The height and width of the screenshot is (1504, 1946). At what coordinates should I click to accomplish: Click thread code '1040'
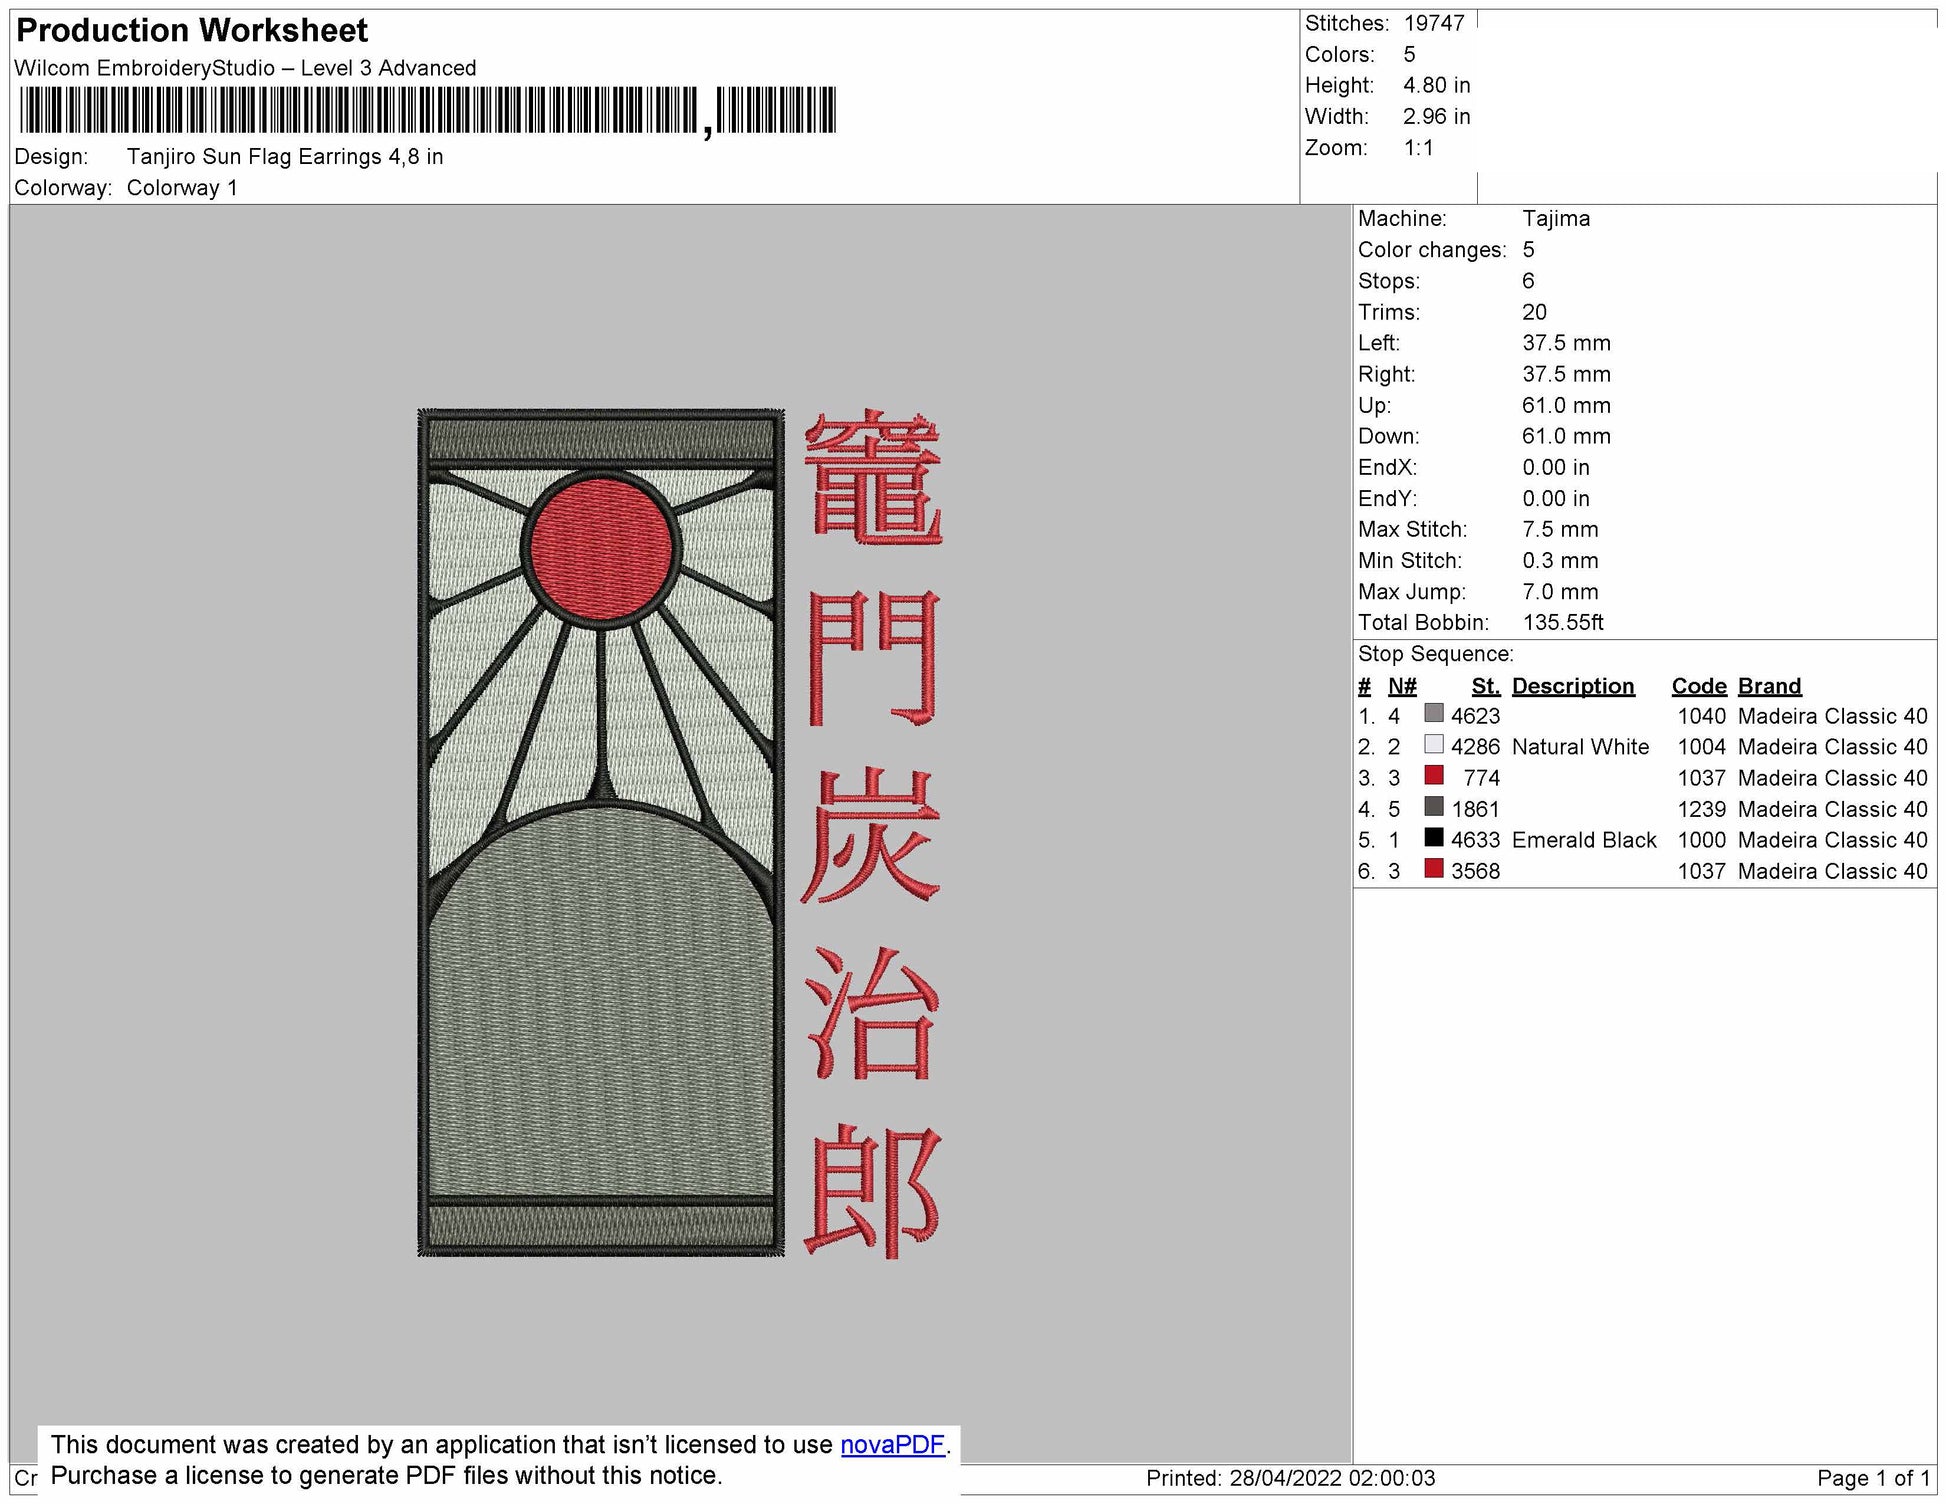point(1702,716)
